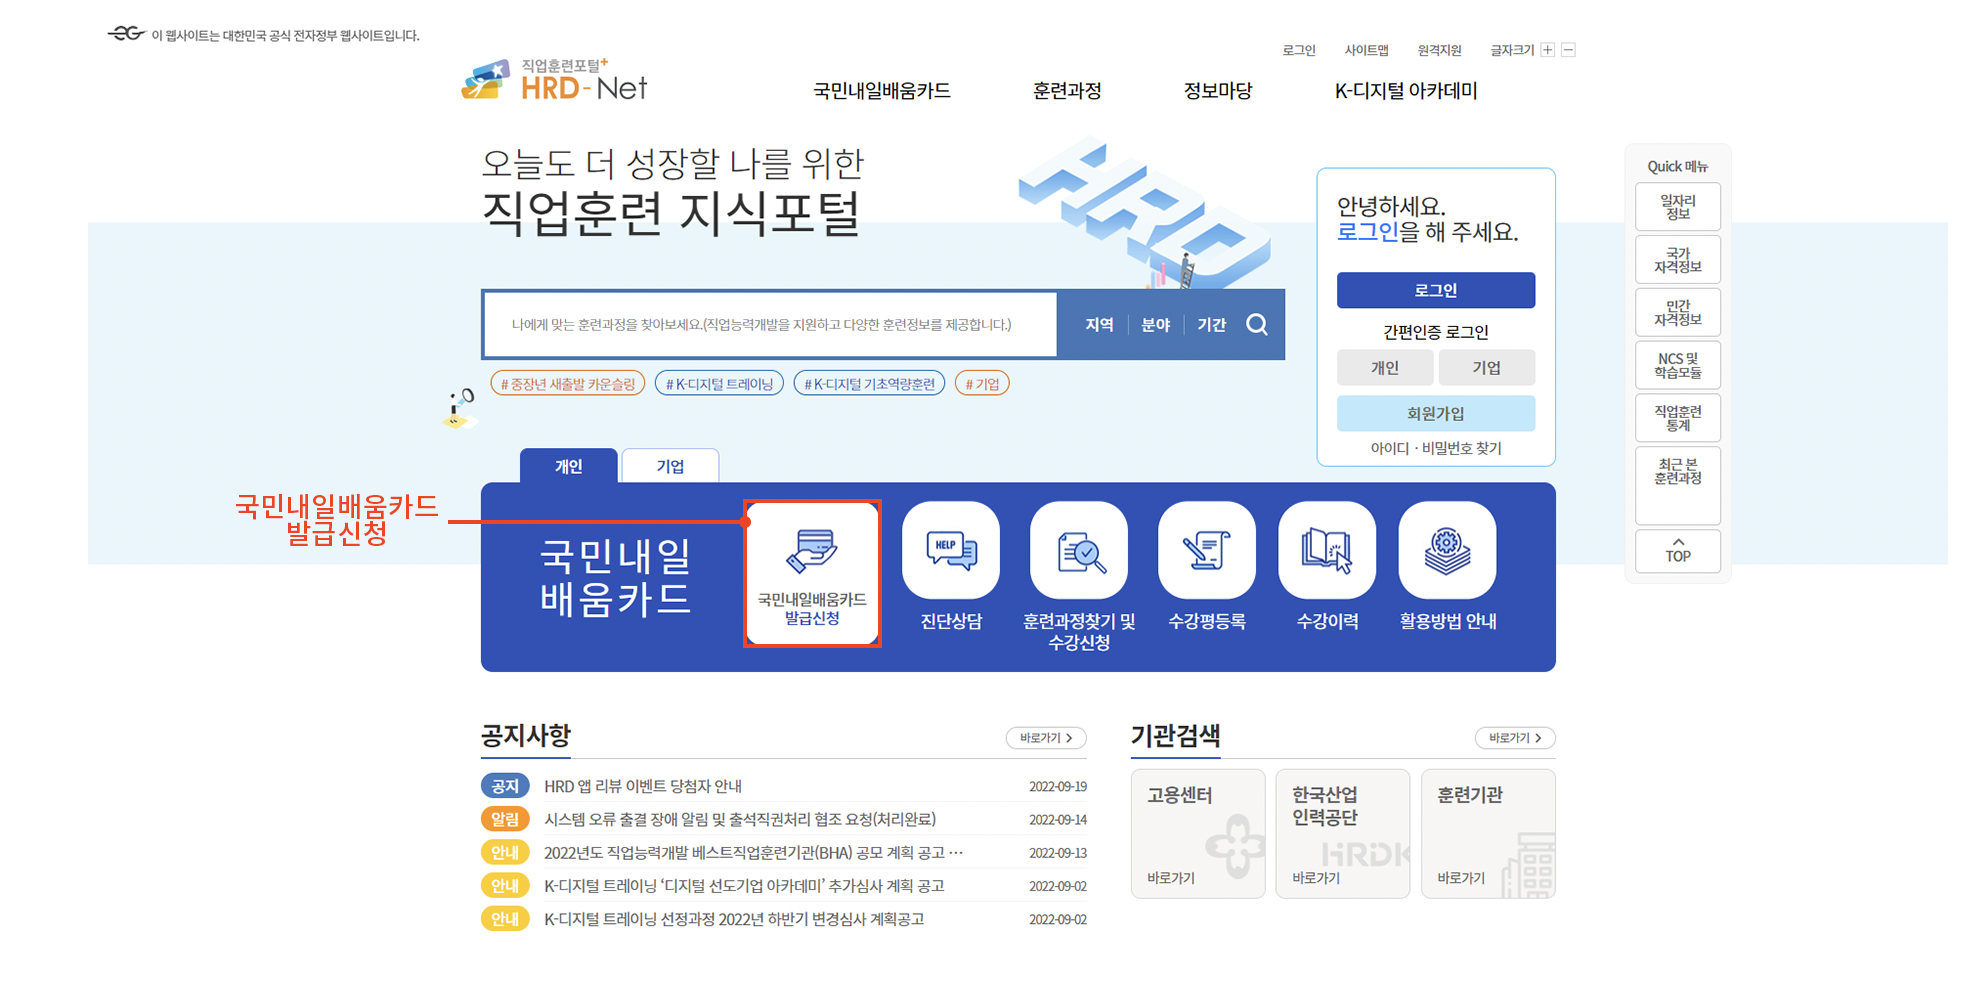Open the 활용방법 안내 icon
The height and width of the screenshot is (1004, 1980).
[x=1447, y=550]
